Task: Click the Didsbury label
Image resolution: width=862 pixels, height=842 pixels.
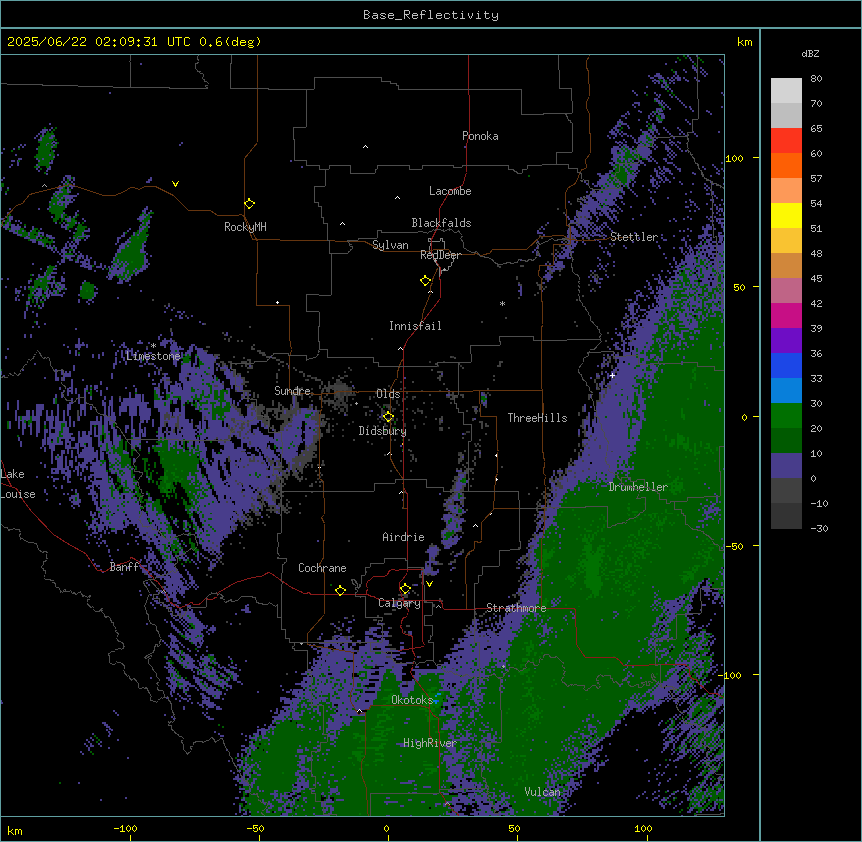Action: [383, 431]
